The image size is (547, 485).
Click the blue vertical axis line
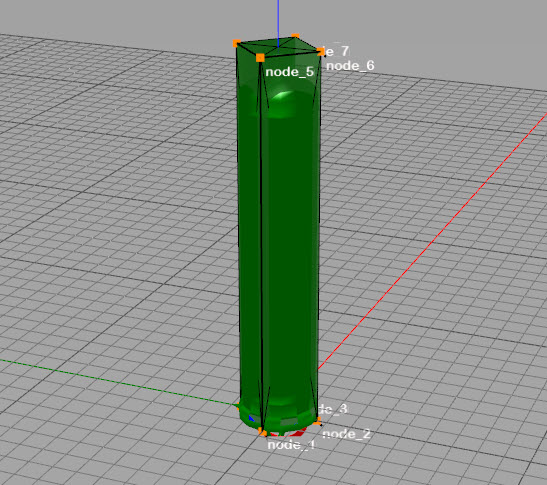click(x=278, y=23)
